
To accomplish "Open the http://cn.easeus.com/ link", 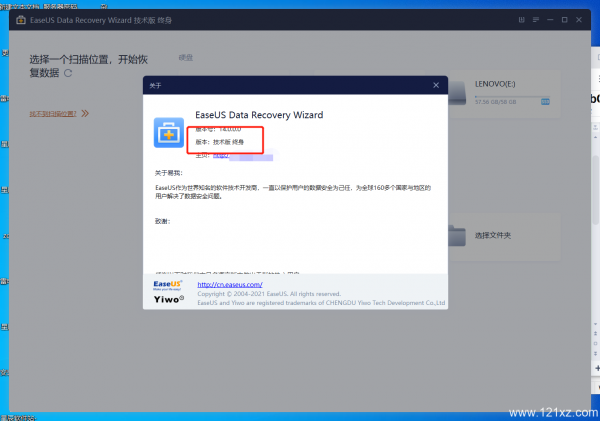I will pyautogui.click(x=230, y=284).
